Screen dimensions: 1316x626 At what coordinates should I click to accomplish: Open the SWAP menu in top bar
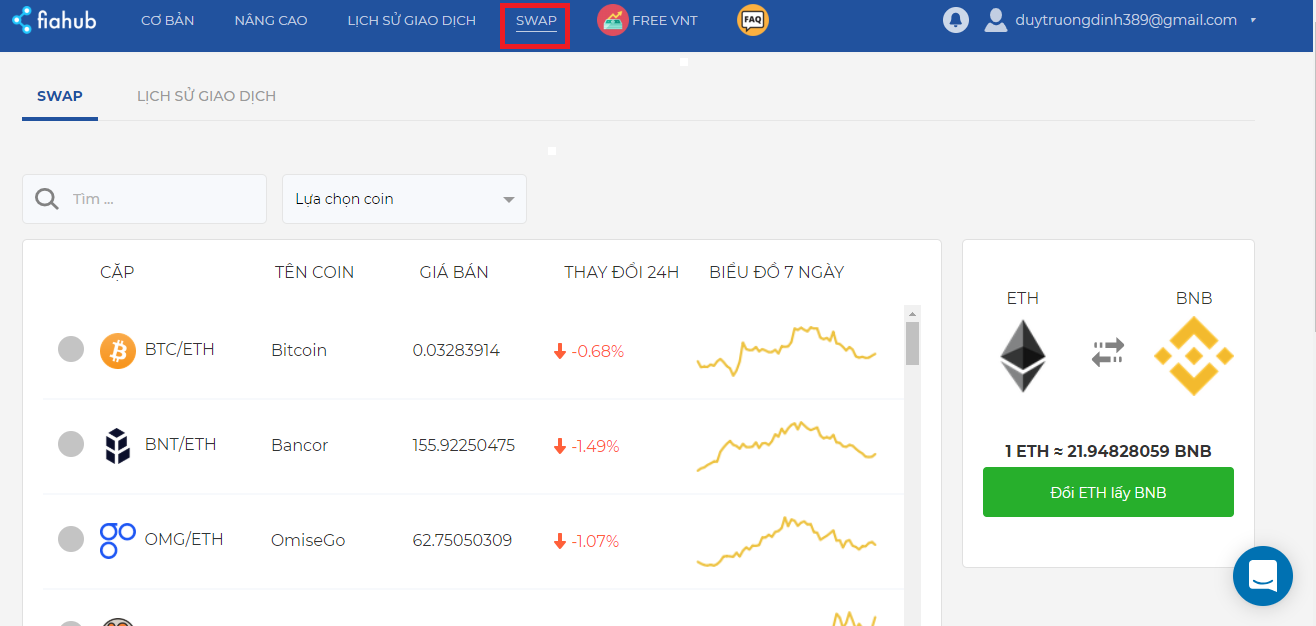pos(536,20)
